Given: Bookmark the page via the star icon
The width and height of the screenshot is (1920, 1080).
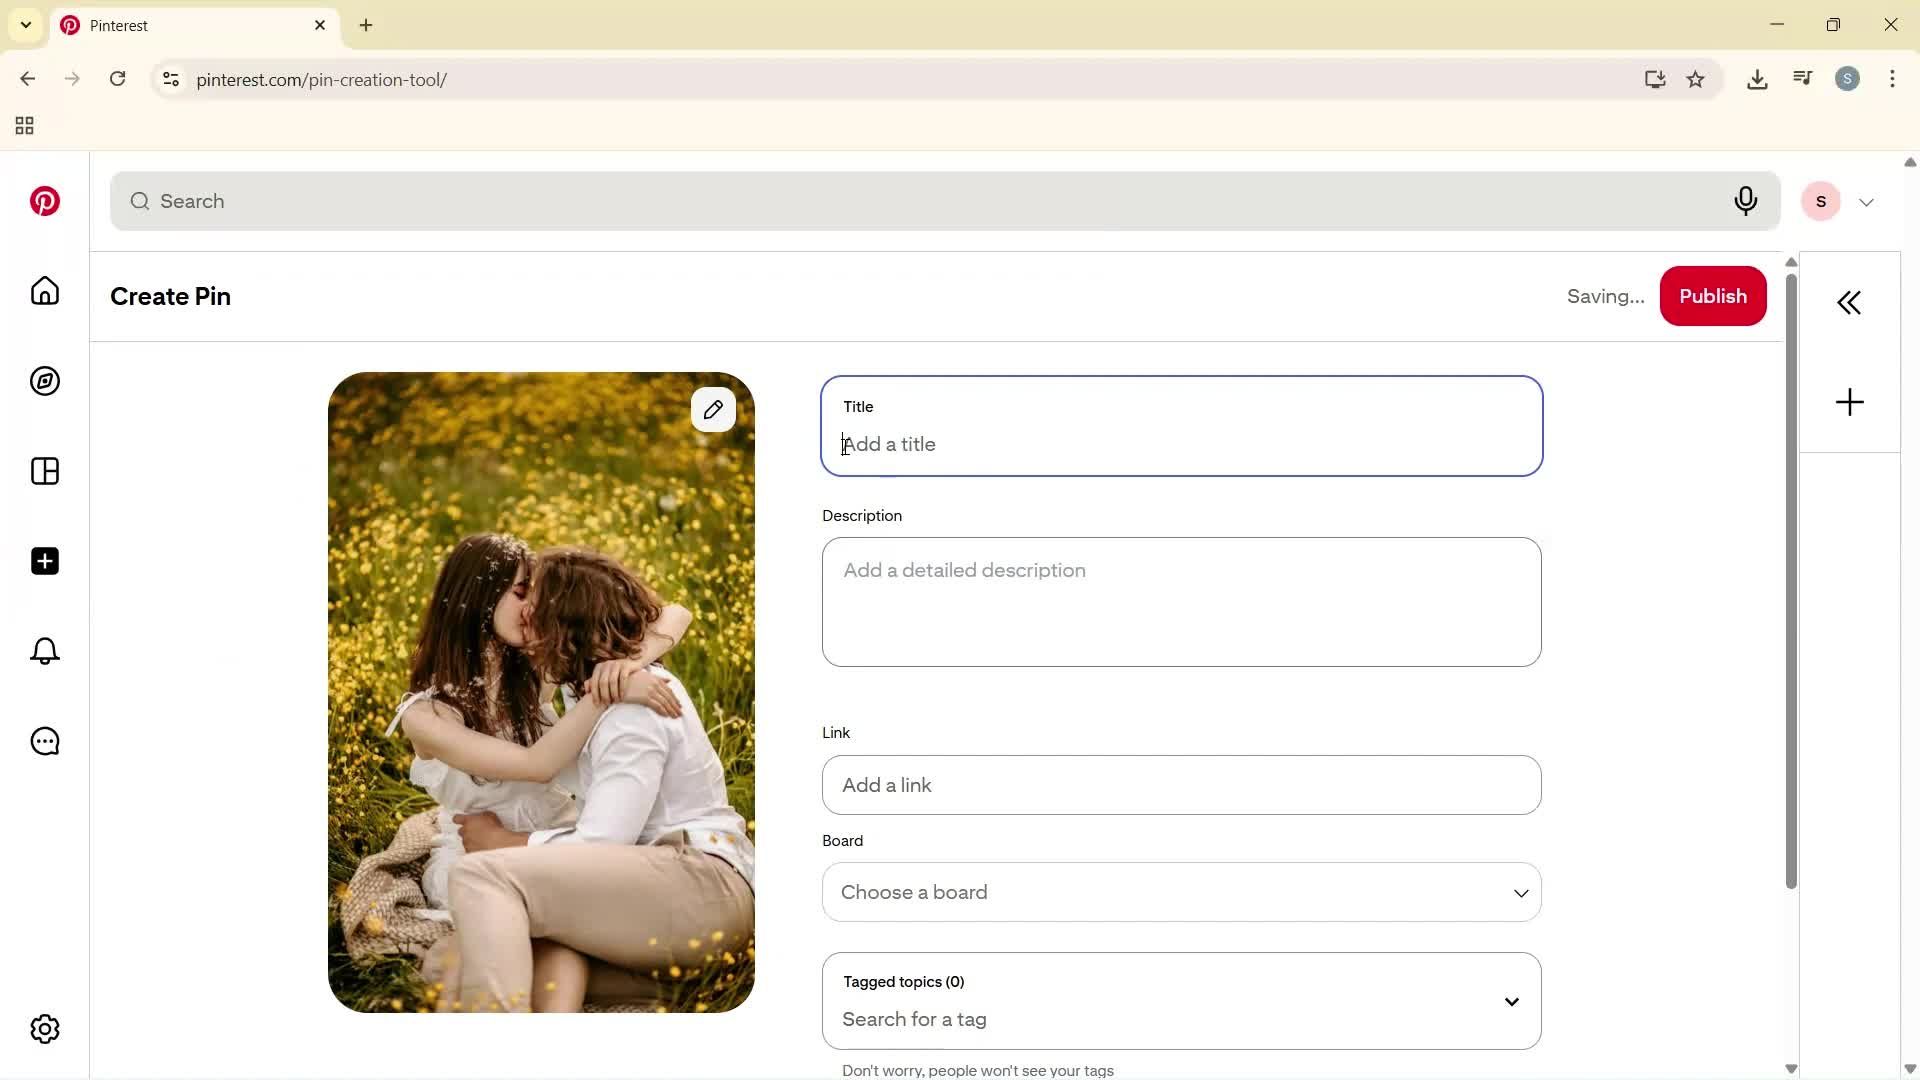Looking at the screenshot, I should coord(1696,79).
